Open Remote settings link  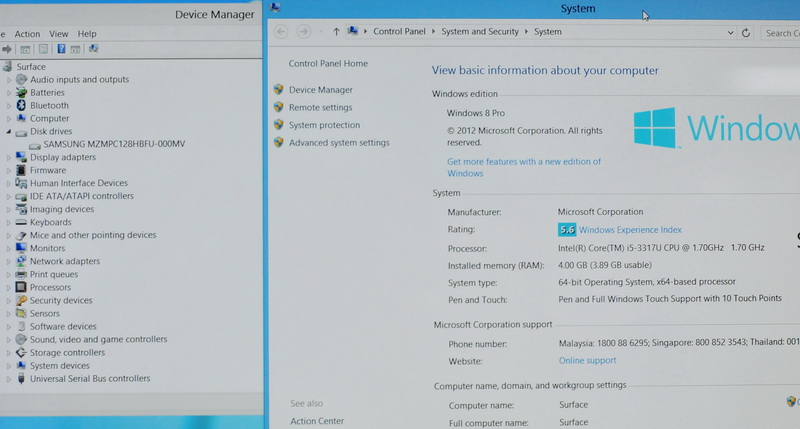click(320, 107)
